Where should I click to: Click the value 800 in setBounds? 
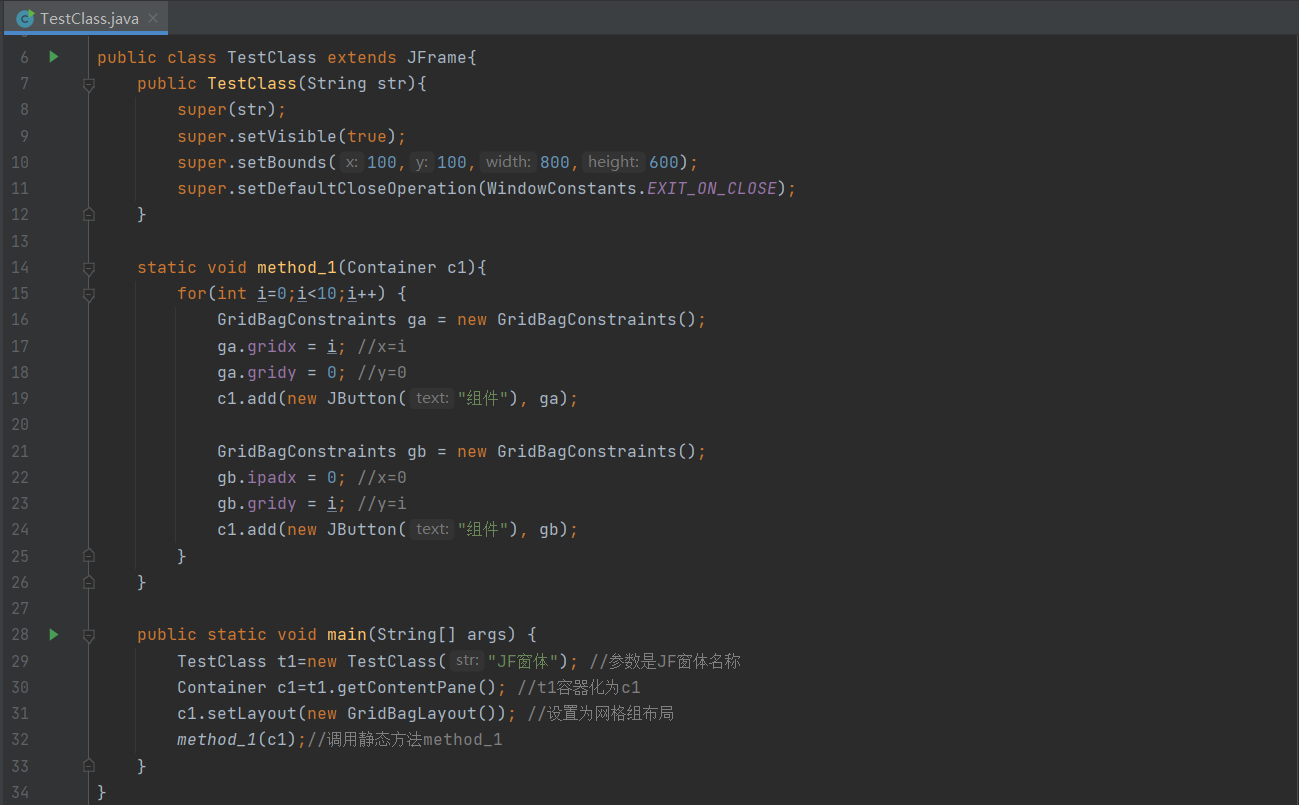click(x=554, y=162)
